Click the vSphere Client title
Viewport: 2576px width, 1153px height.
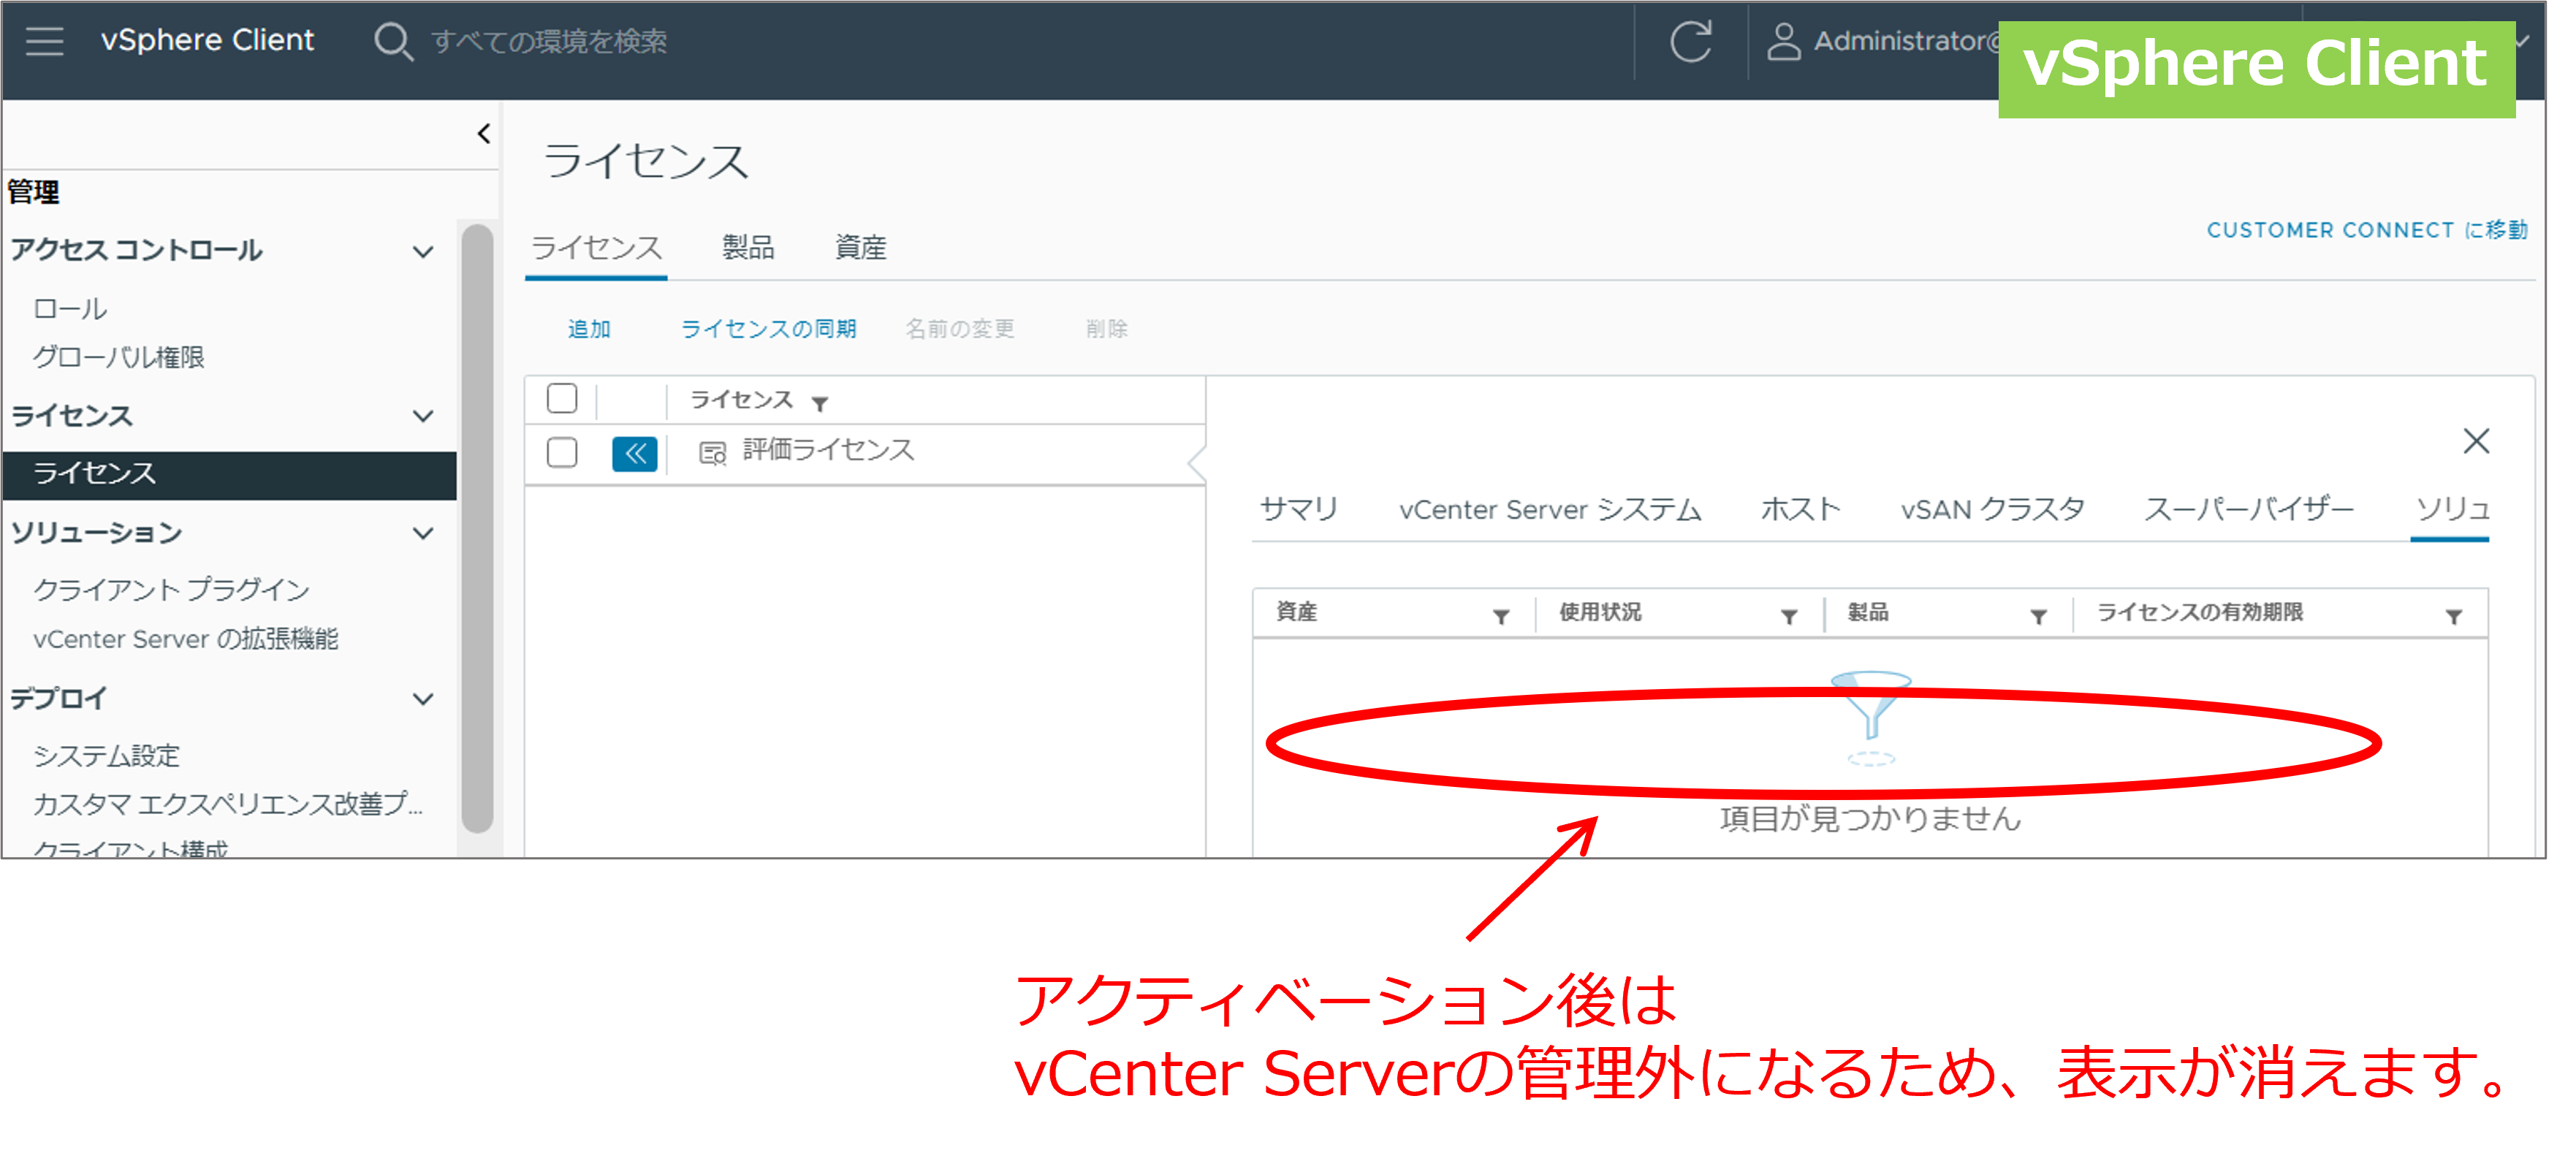coord(207,41)
